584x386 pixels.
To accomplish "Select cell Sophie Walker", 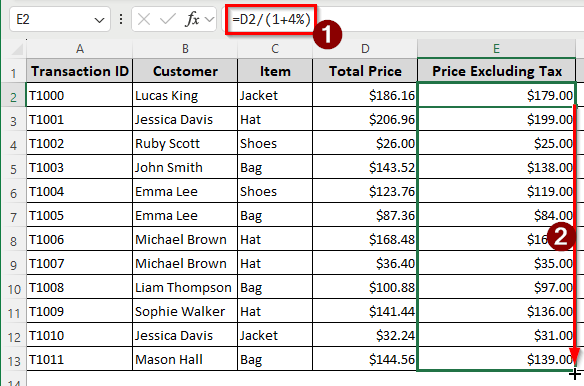I will click(x=185, y=311).
